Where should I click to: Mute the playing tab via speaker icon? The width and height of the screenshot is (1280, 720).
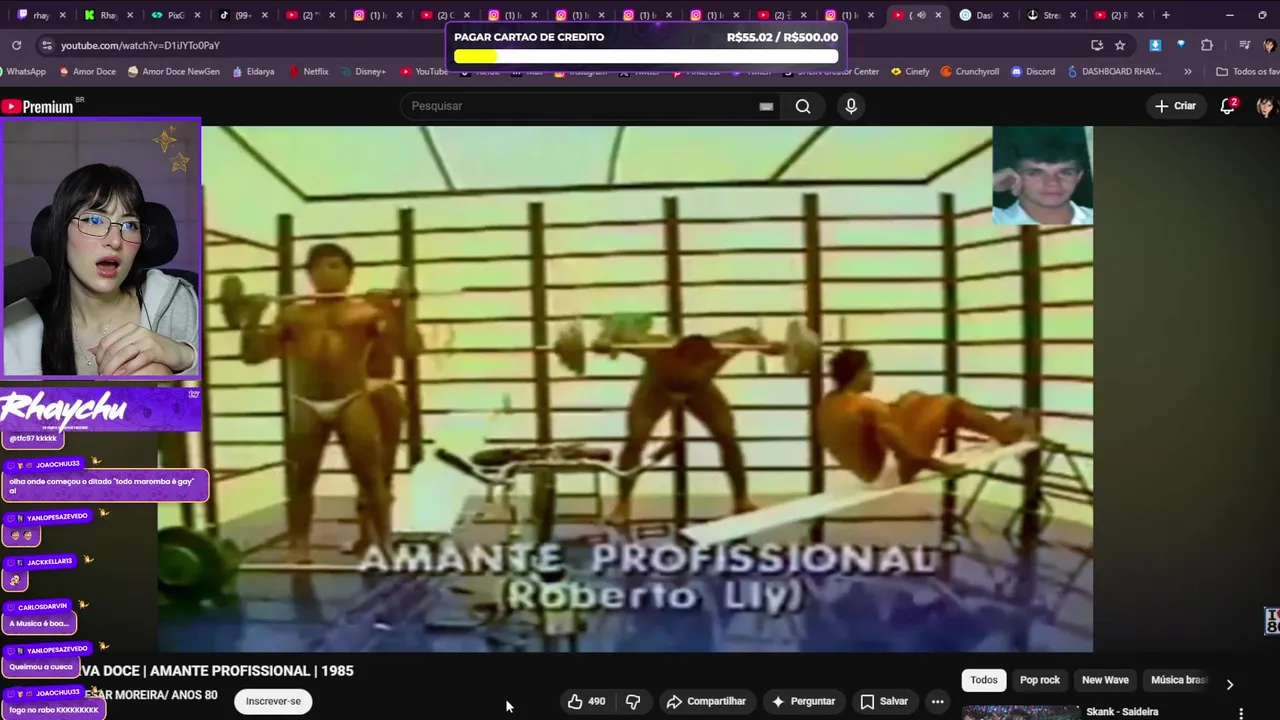click(x=921, y=15)
